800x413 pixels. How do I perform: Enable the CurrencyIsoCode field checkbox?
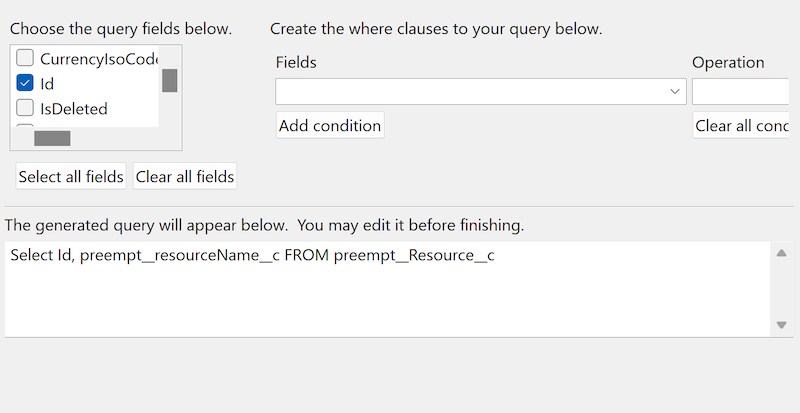(x=26, y=59)
